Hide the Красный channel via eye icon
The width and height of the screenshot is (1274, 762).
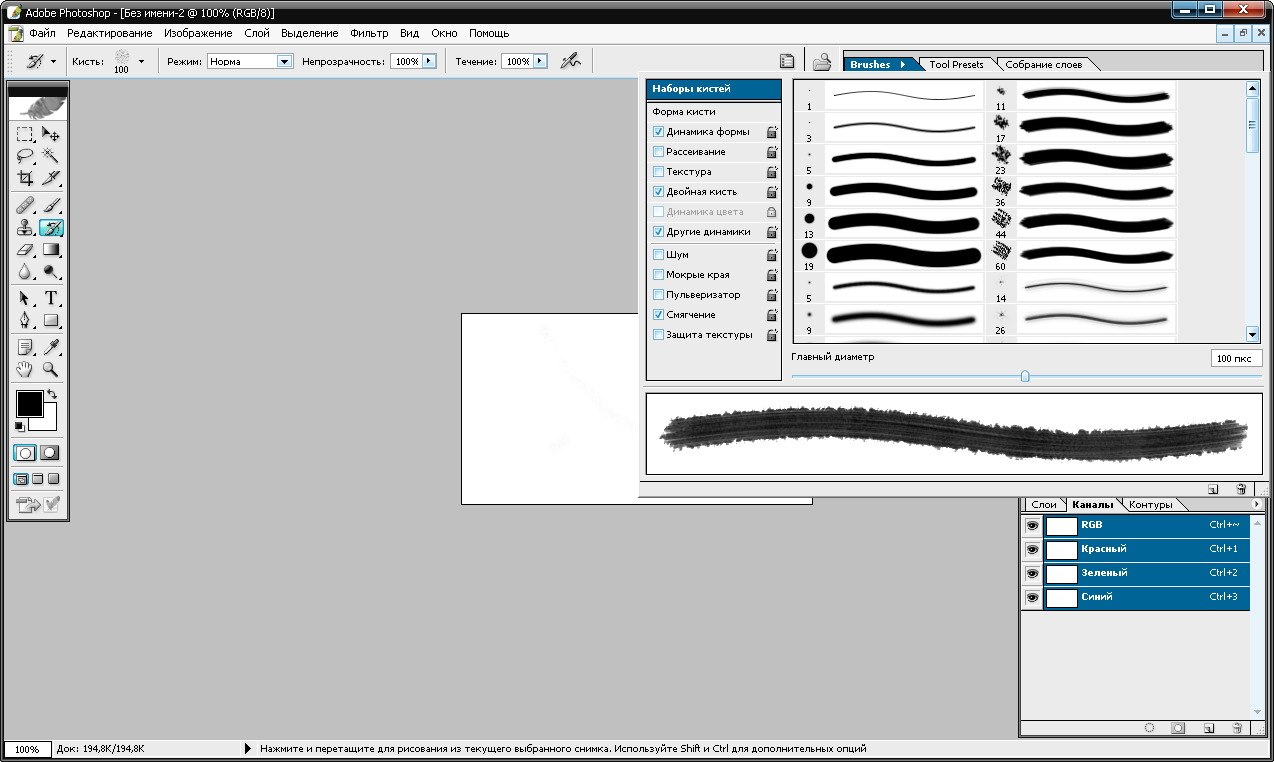coord(1032,549)
